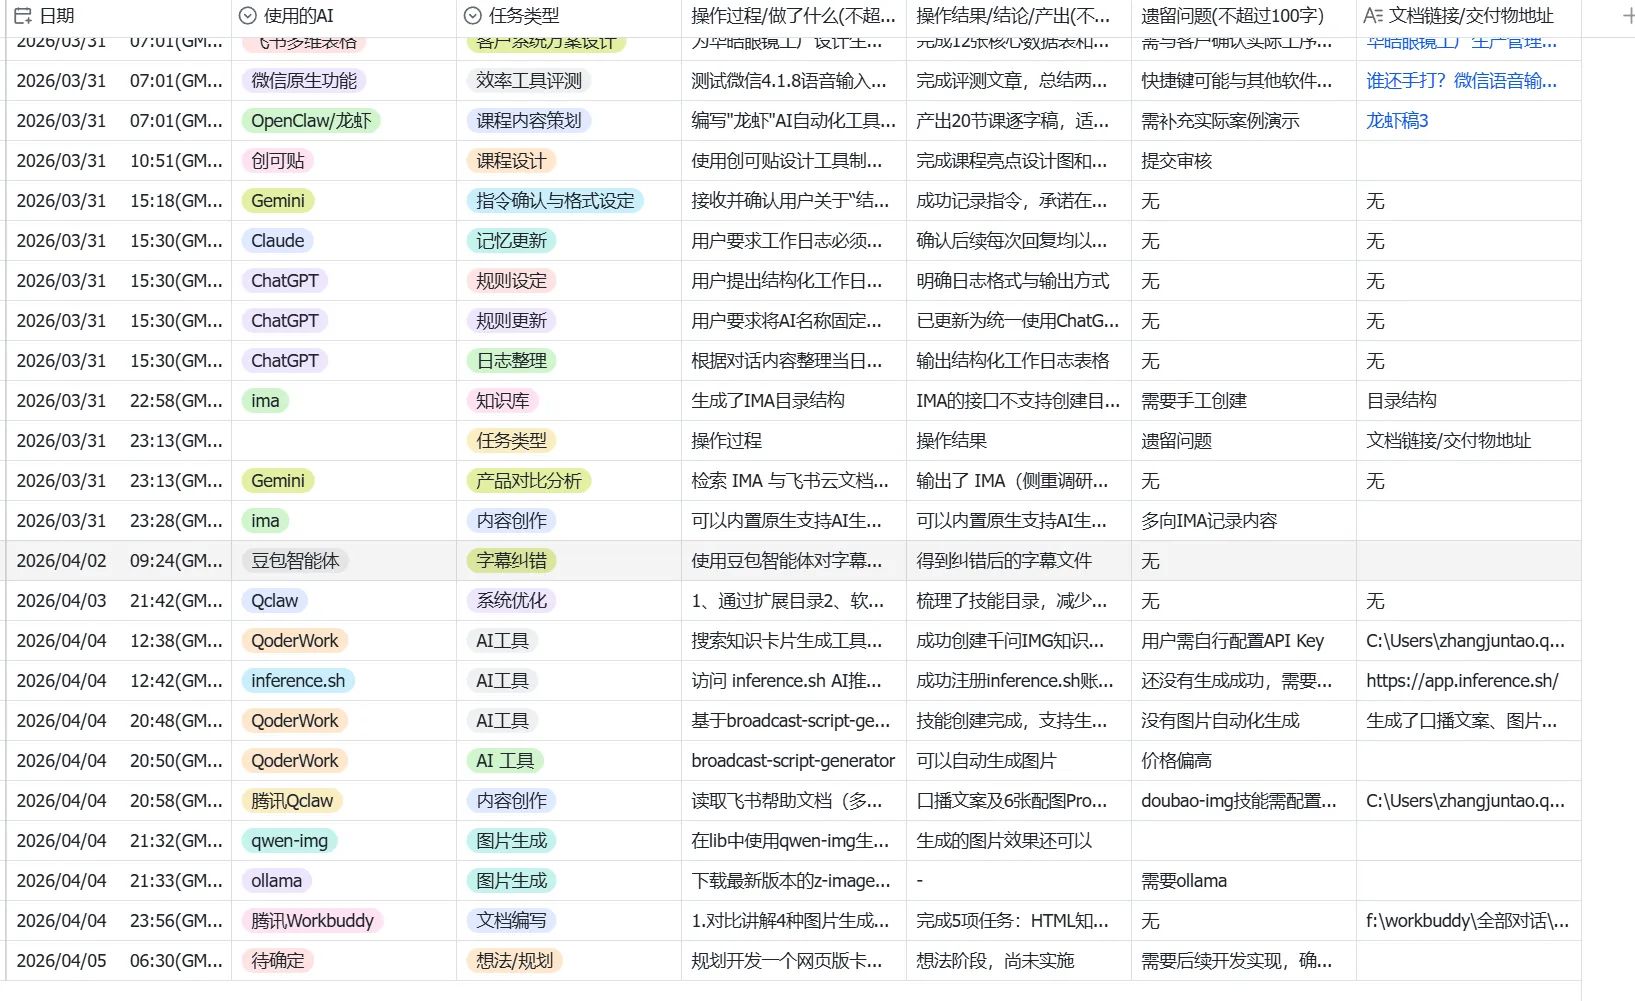
Task: Select the 文档编写 tag
Action: [x=512, y=921]
